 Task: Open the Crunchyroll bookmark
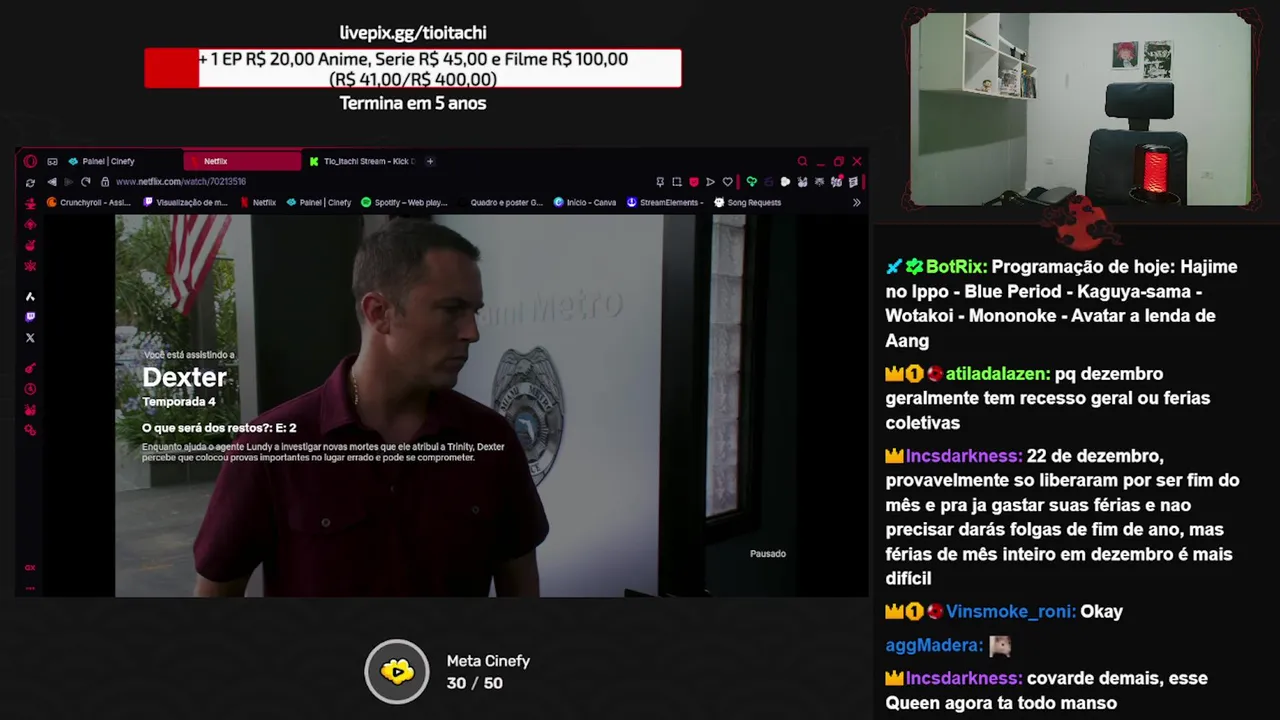tap(89, 203)
